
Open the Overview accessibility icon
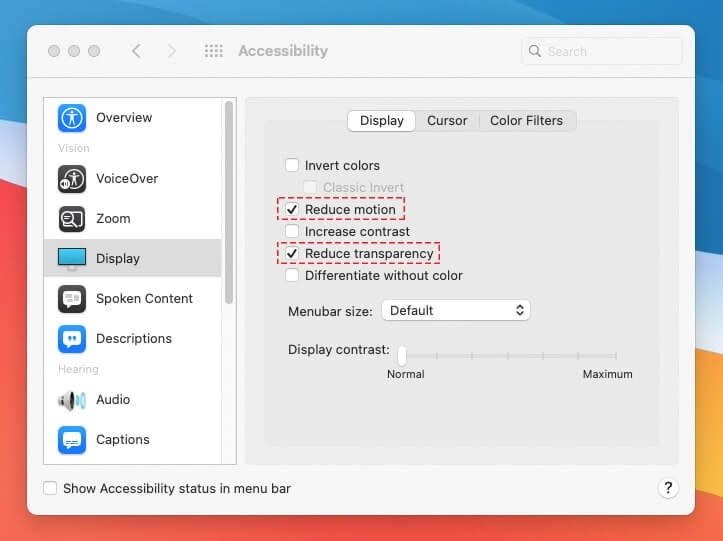tap(71, 118)
